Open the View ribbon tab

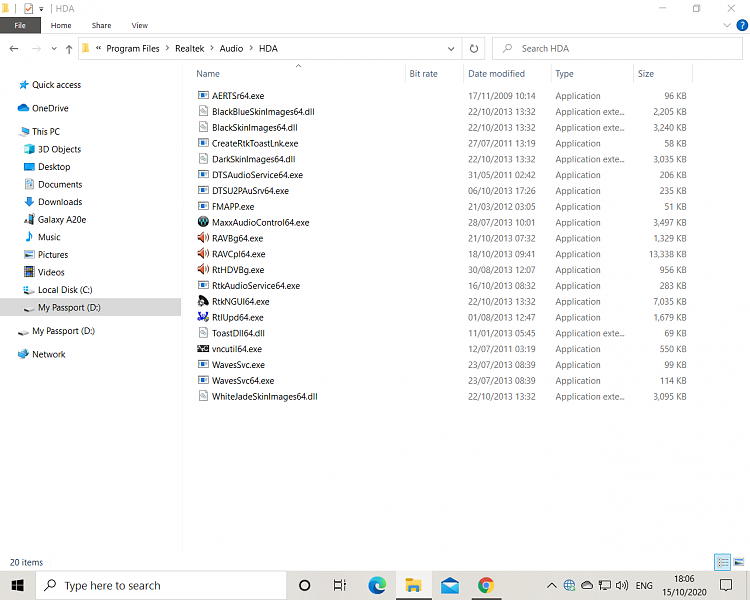click(140, 25)
